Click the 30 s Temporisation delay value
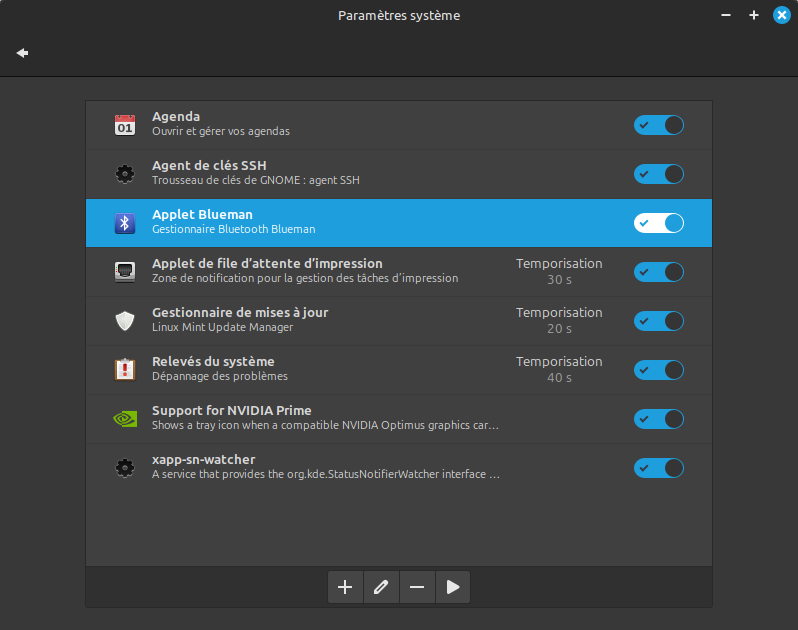Viewport: 798px width, 630px height. [559, 280]
